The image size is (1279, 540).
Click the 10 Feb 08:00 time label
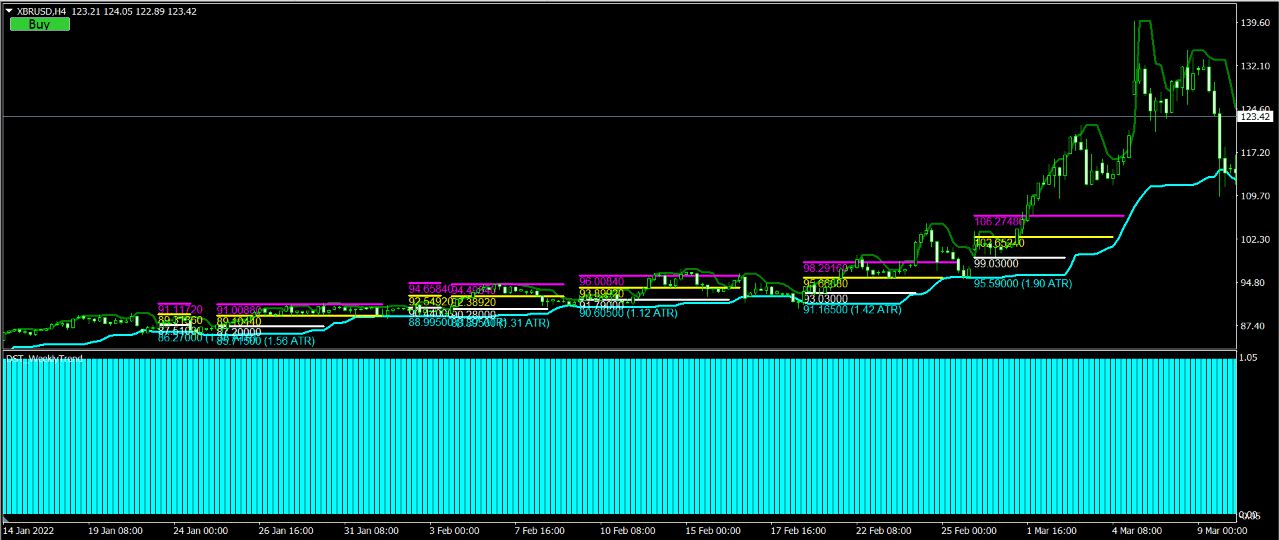tap(628, 531)
